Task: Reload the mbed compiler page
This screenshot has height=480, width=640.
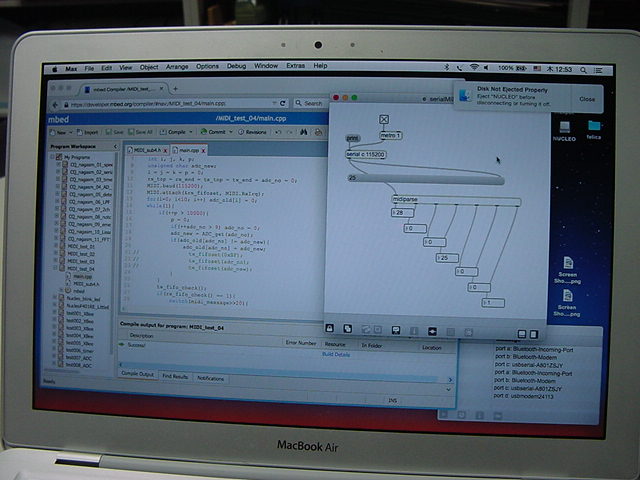Action: point(282,103)
